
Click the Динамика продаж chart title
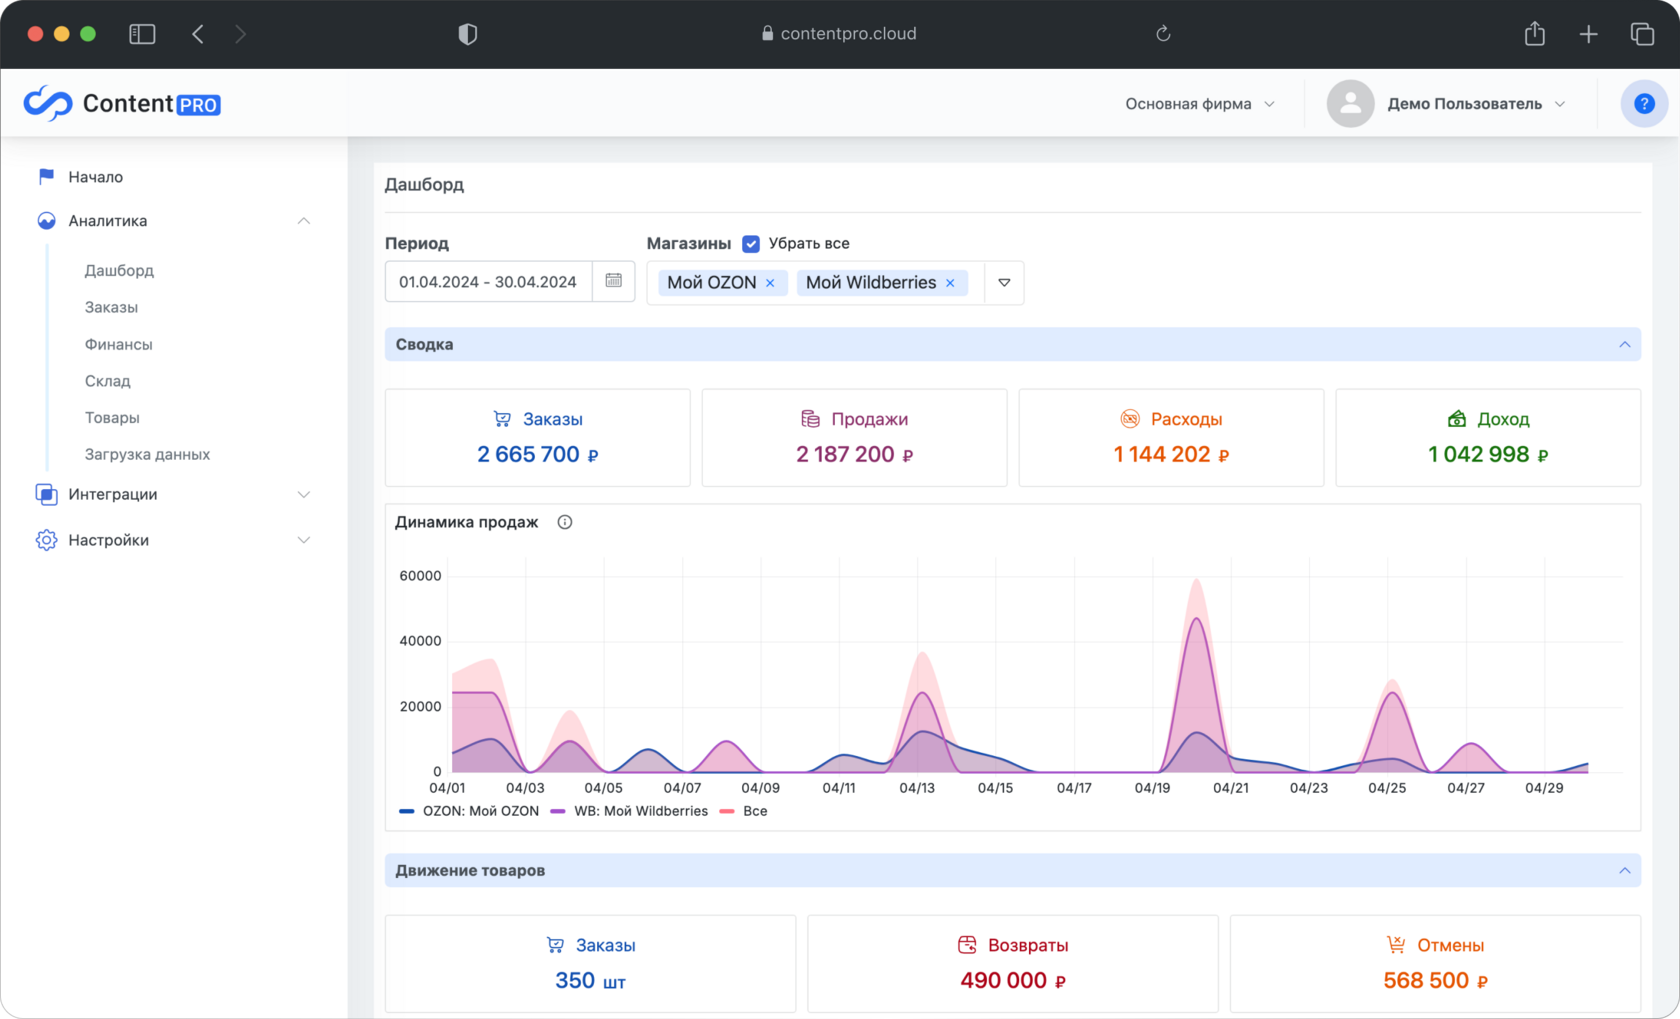[466, 522]
